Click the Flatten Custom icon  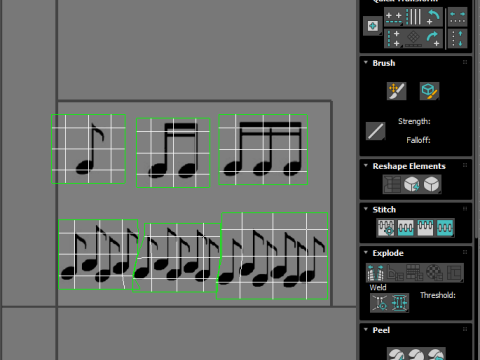pyautogui.click(x=454, y=273)
